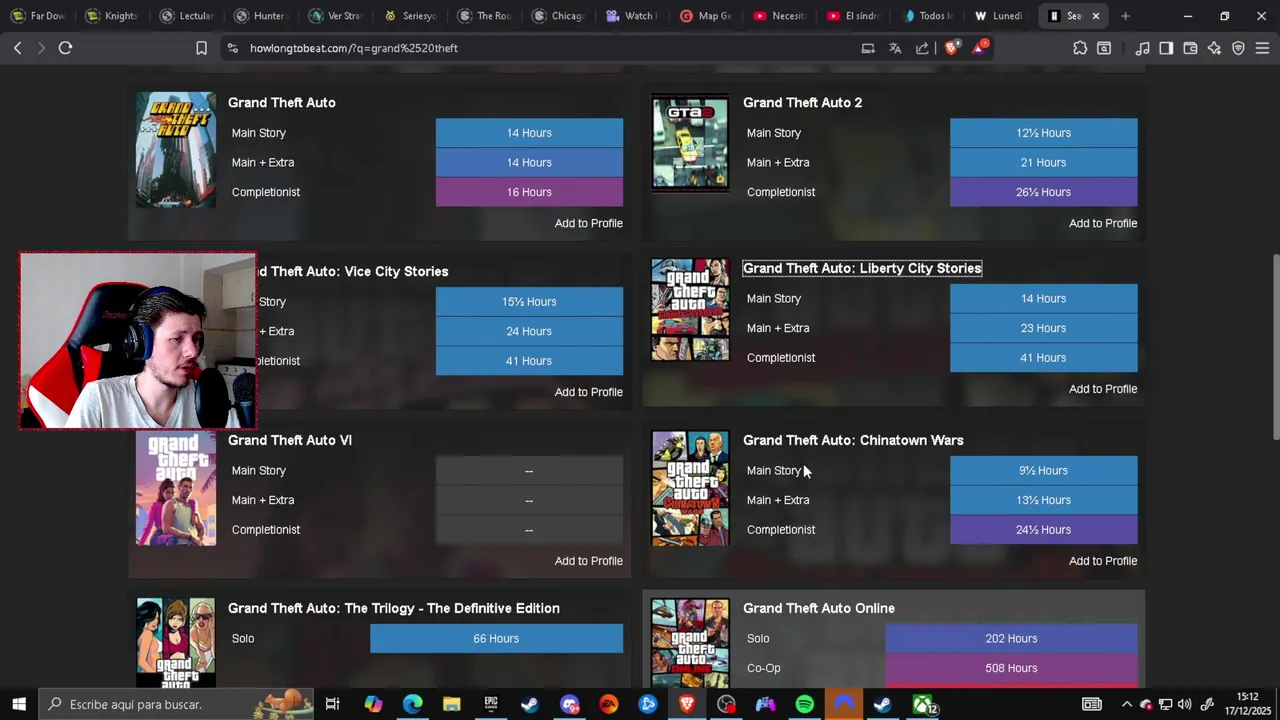Click the page vertical scrollbar thumb
Image resolution: width=1280 pixels, height=720 pixels.
coord(1275,347)
